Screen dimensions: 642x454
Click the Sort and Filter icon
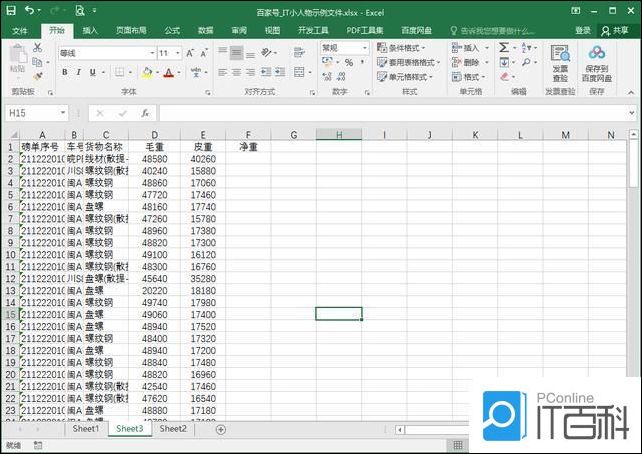(526, 47)
